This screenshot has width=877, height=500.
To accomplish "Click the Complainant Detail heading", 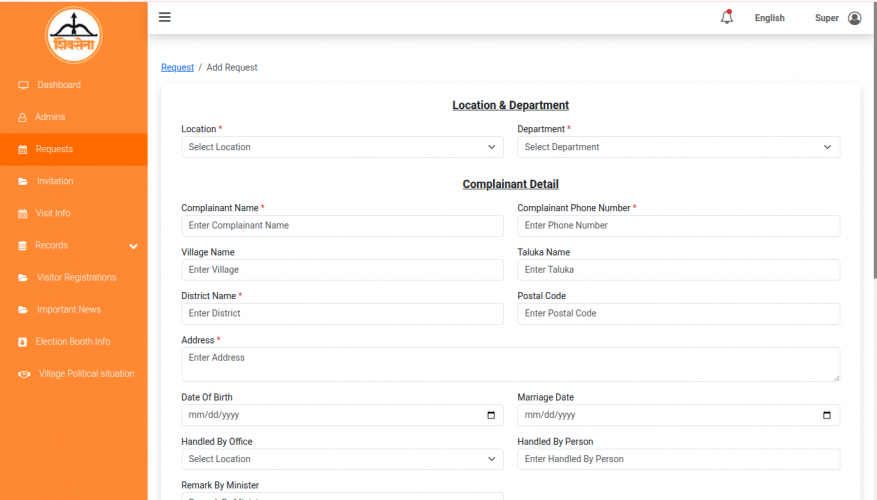I will coord(511,184).
